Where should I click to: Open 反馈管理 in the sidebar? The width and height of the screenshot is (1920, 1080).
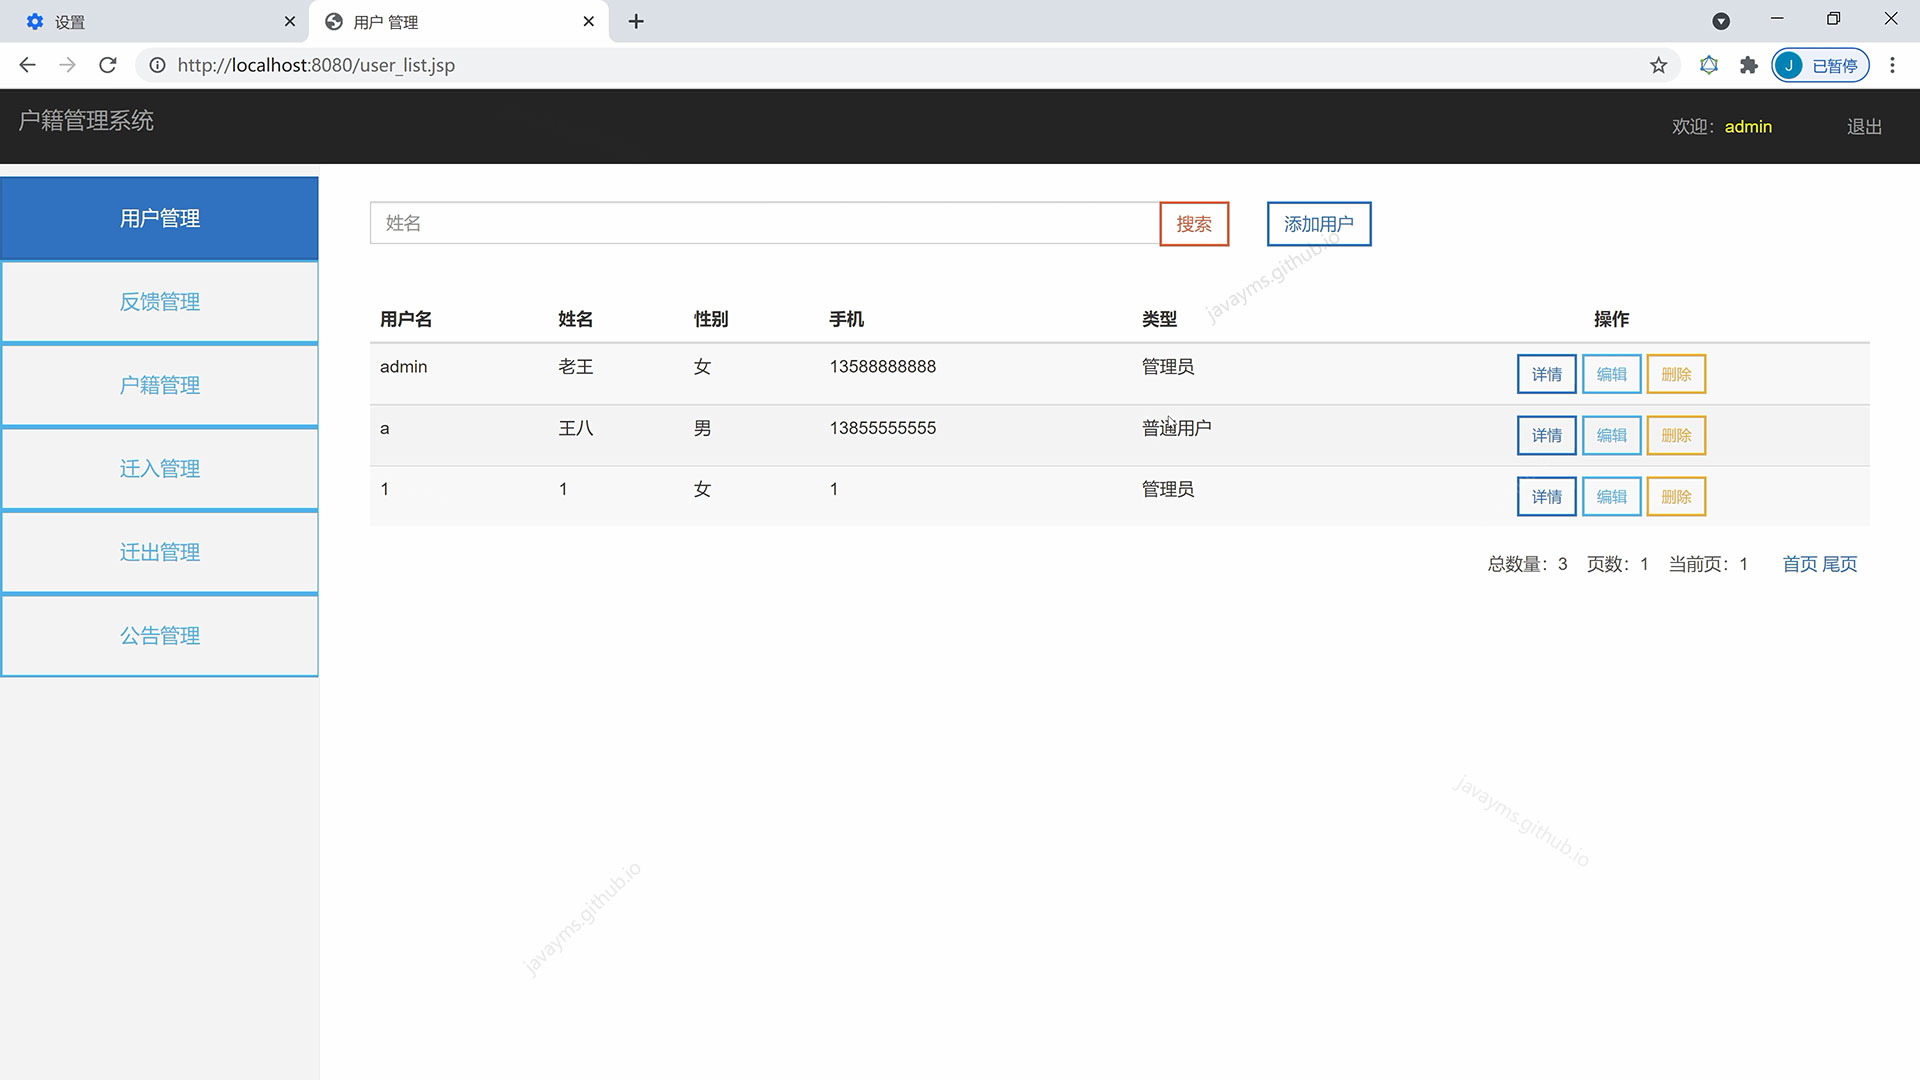(160, 302)
